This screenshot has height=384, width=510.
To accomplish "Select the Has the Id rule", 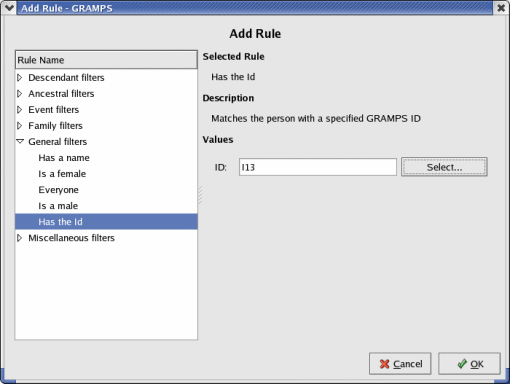I will pyautogui.click(x=106, y=222).
